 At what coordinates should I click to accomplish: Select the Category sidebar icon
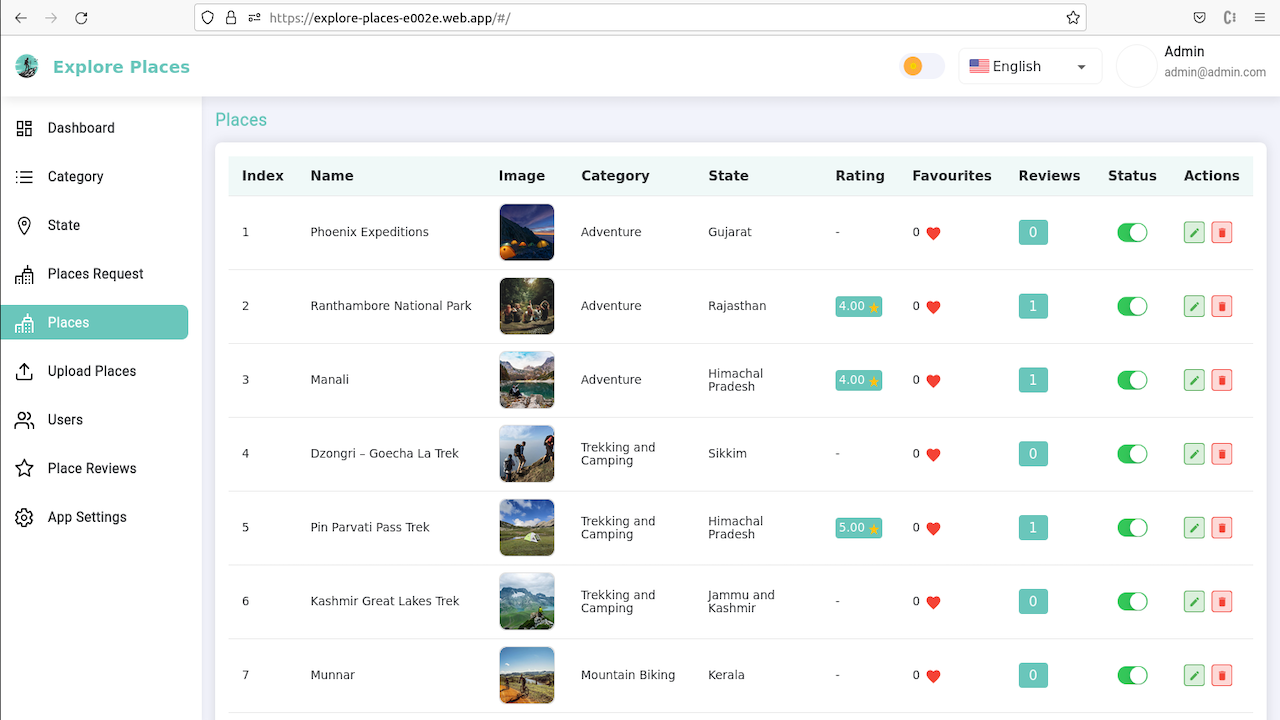coord(24,176)
